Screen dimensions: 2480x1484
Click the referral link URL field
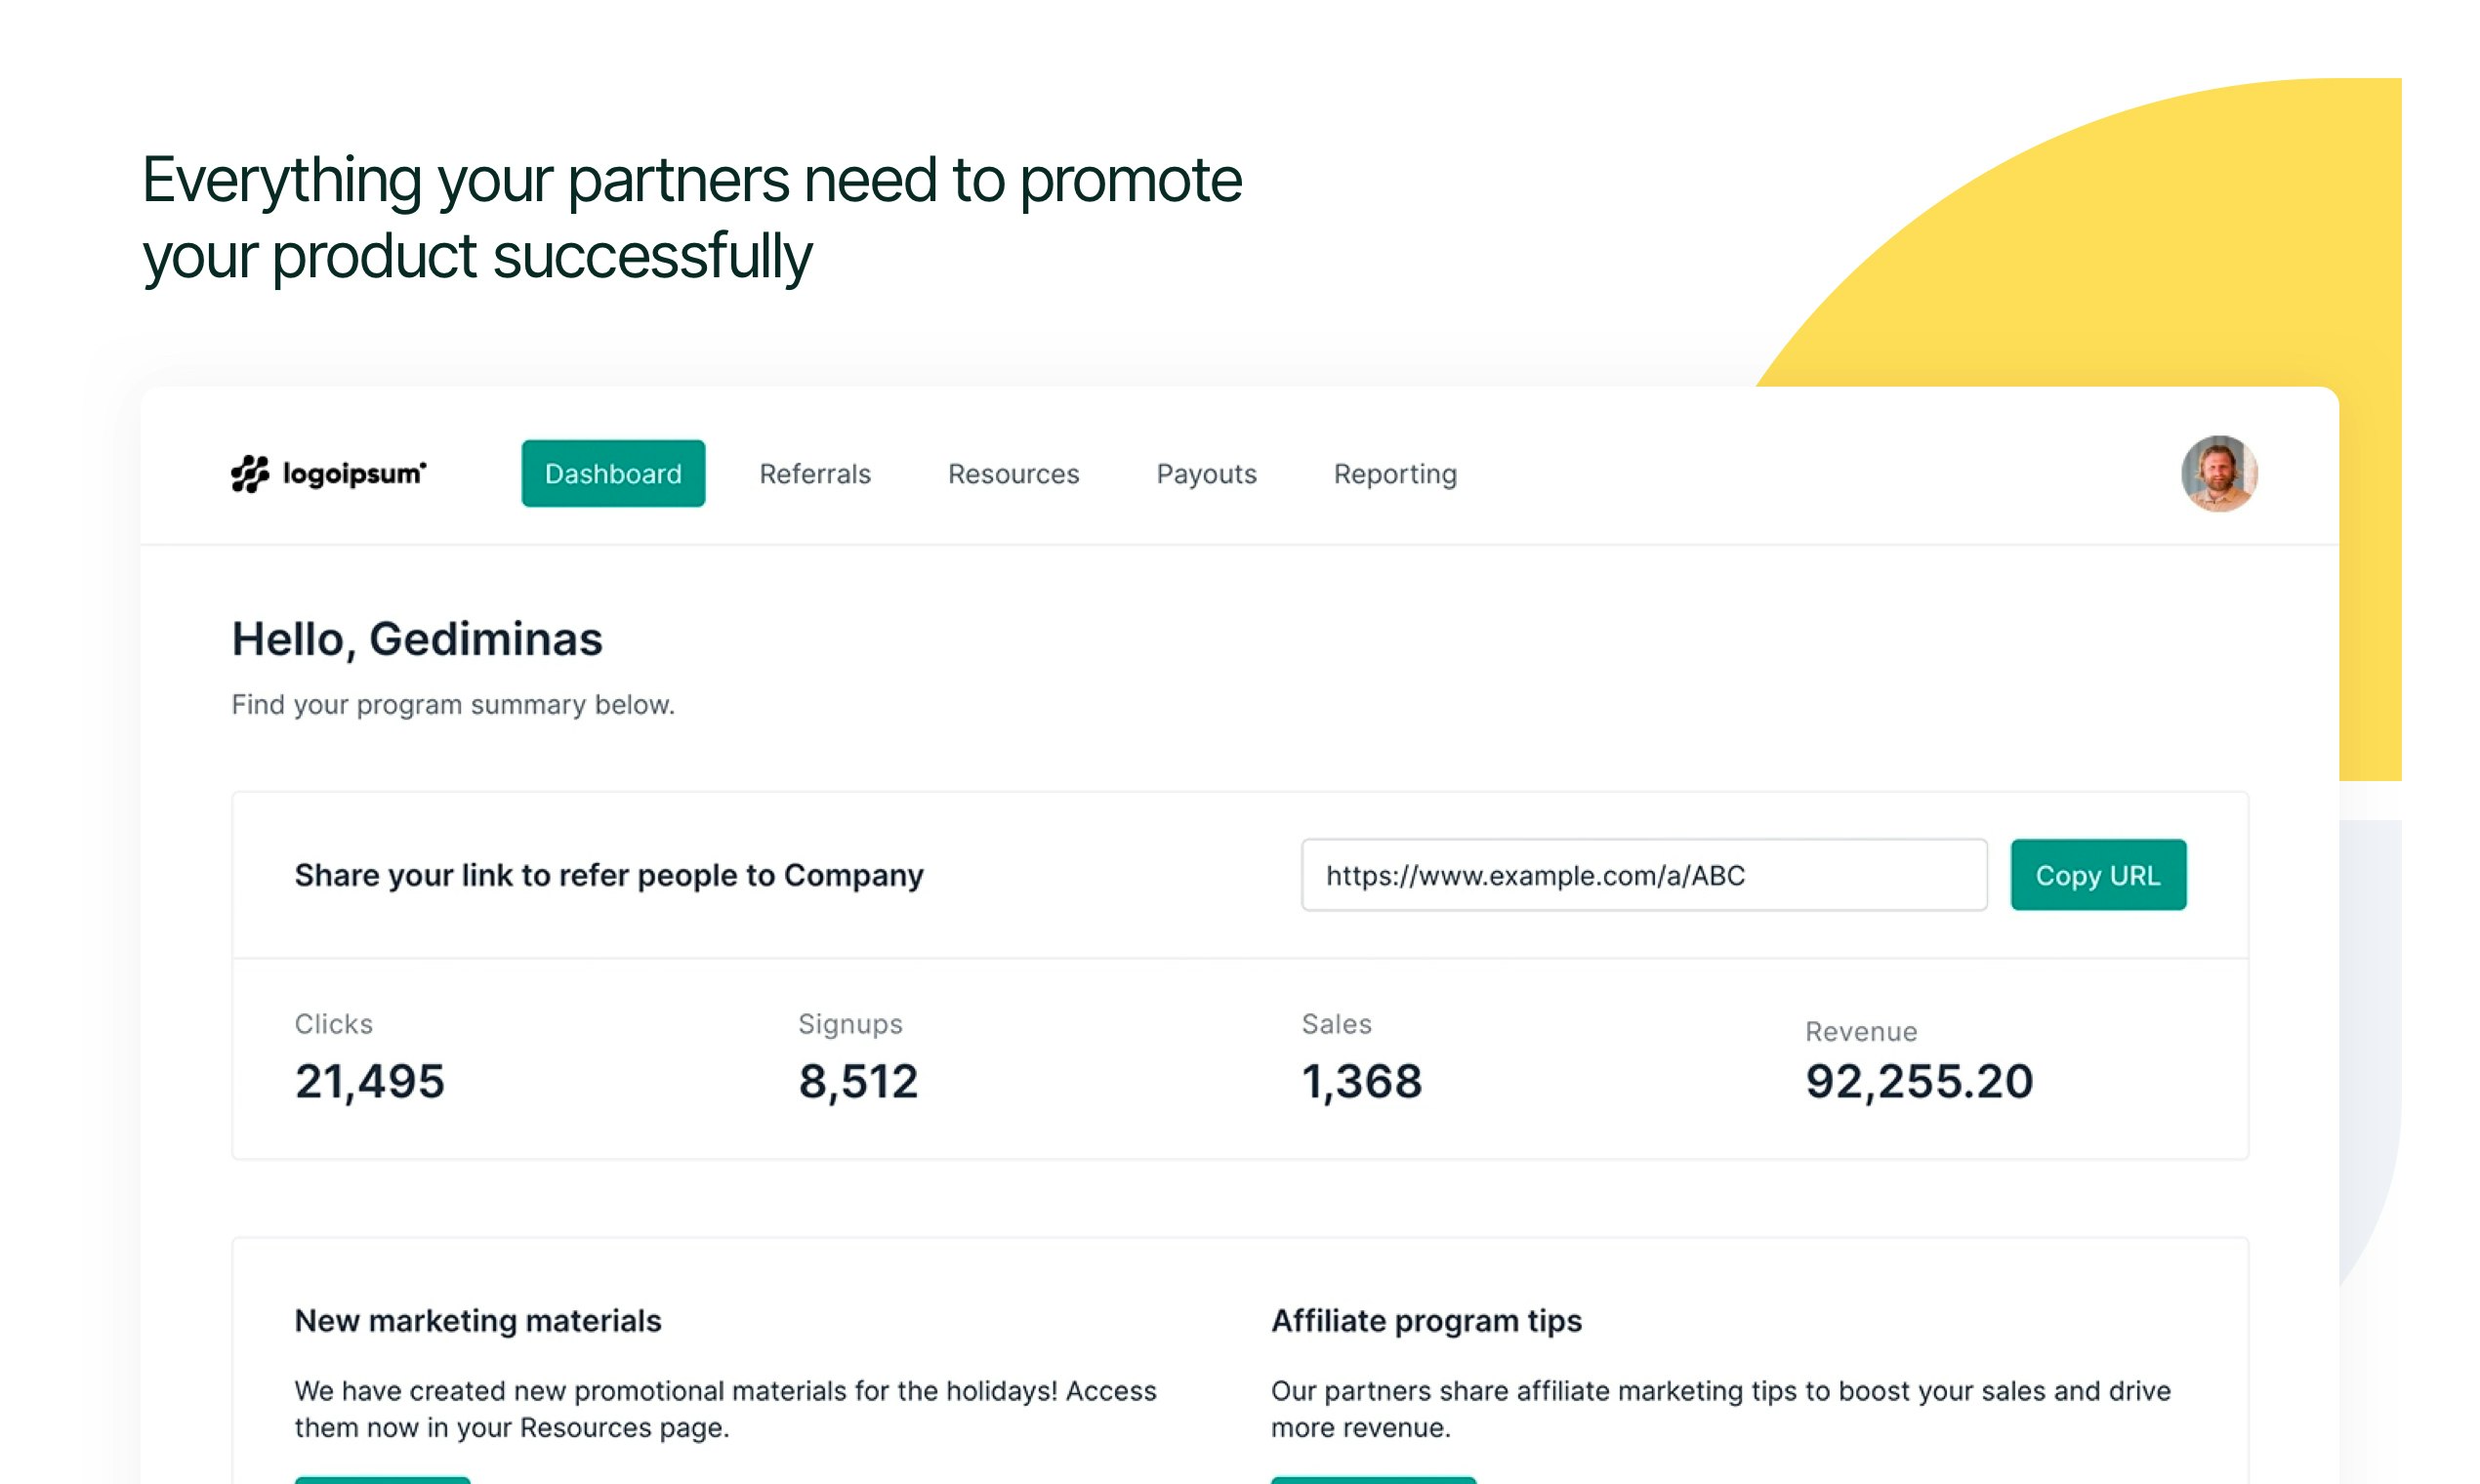click(1643, 875)
